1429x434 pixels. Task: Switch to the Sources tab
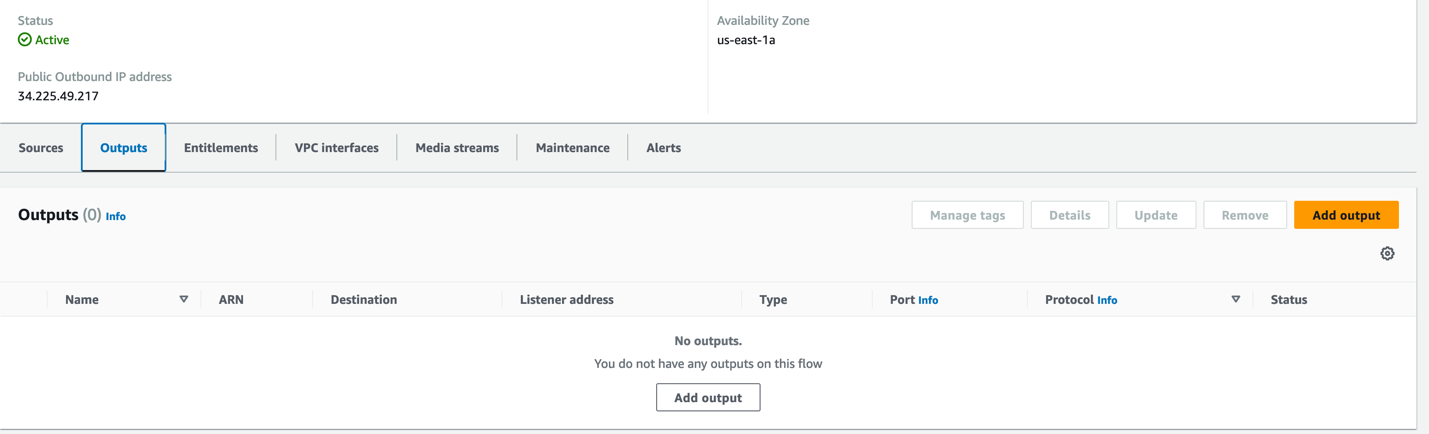point(41,148)
